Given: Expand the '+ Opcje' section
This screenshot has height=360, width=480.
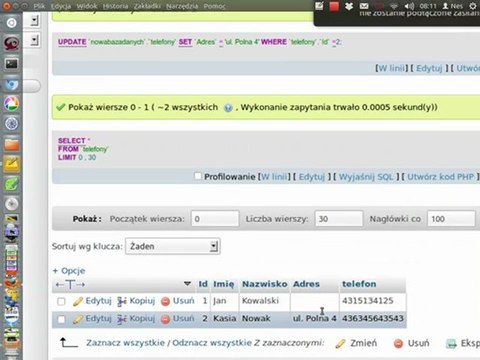Looking at the screenshot, I should (x=69, y=271).
